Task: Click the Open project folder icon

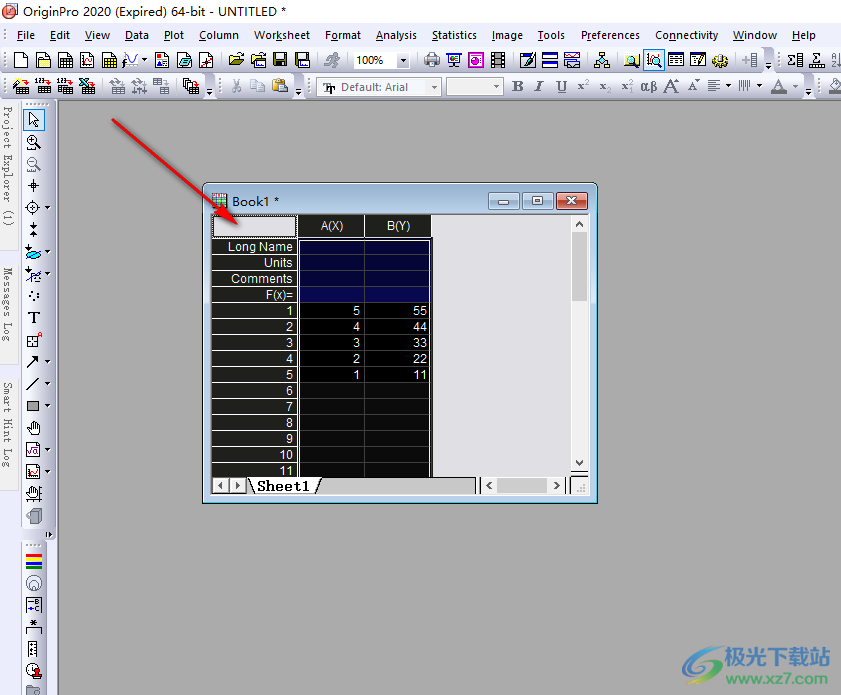Action: [x=237, y=60]
